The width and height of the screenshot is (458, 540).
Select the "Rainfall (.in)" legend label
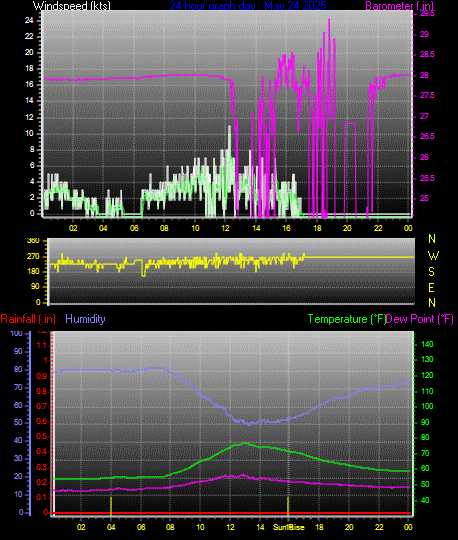[x=28, y=319]
